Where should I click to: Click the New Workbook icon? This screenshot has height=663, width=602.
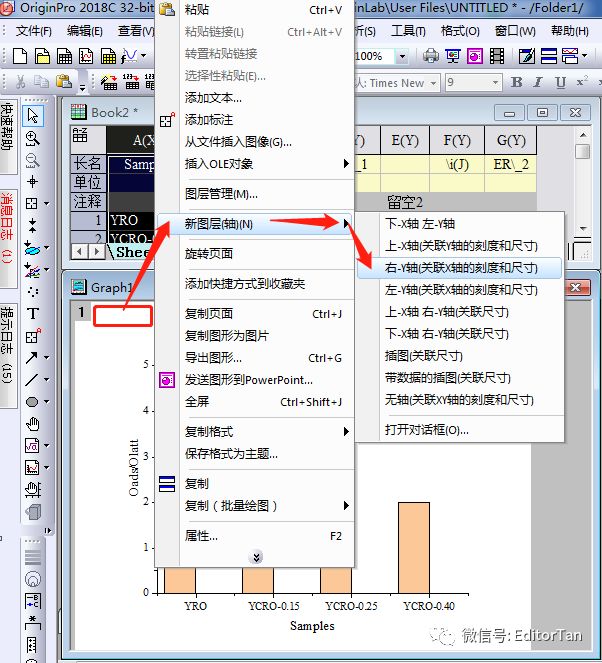(x=64, y=56)
